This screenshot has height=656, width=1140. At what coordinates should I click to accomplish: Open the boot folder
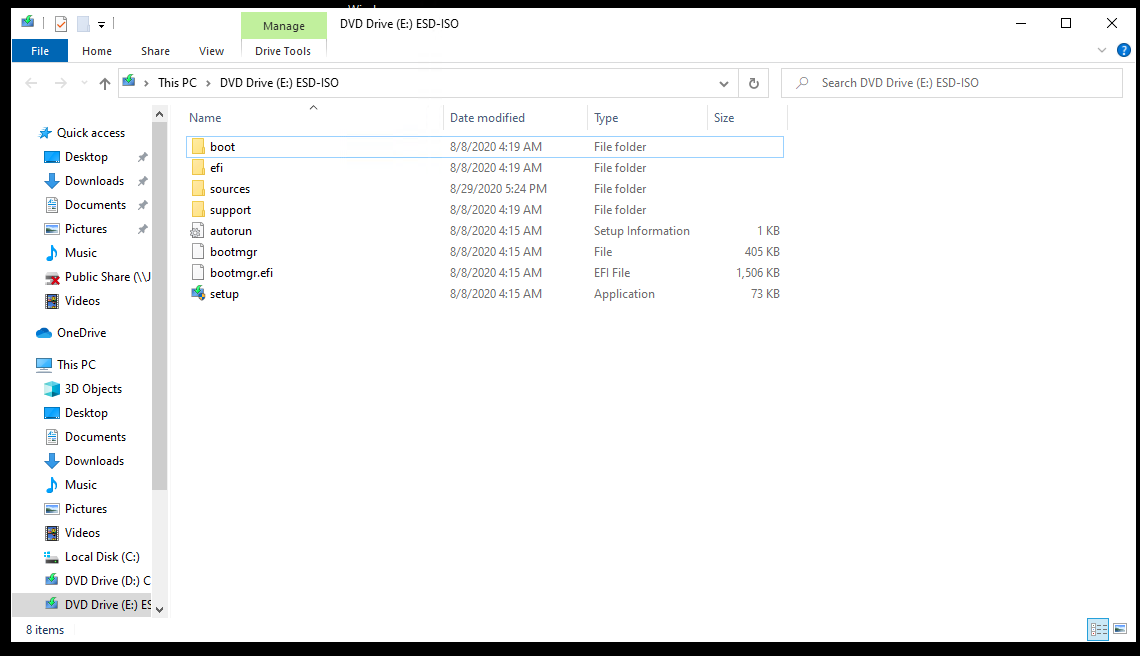coord(222,146)
